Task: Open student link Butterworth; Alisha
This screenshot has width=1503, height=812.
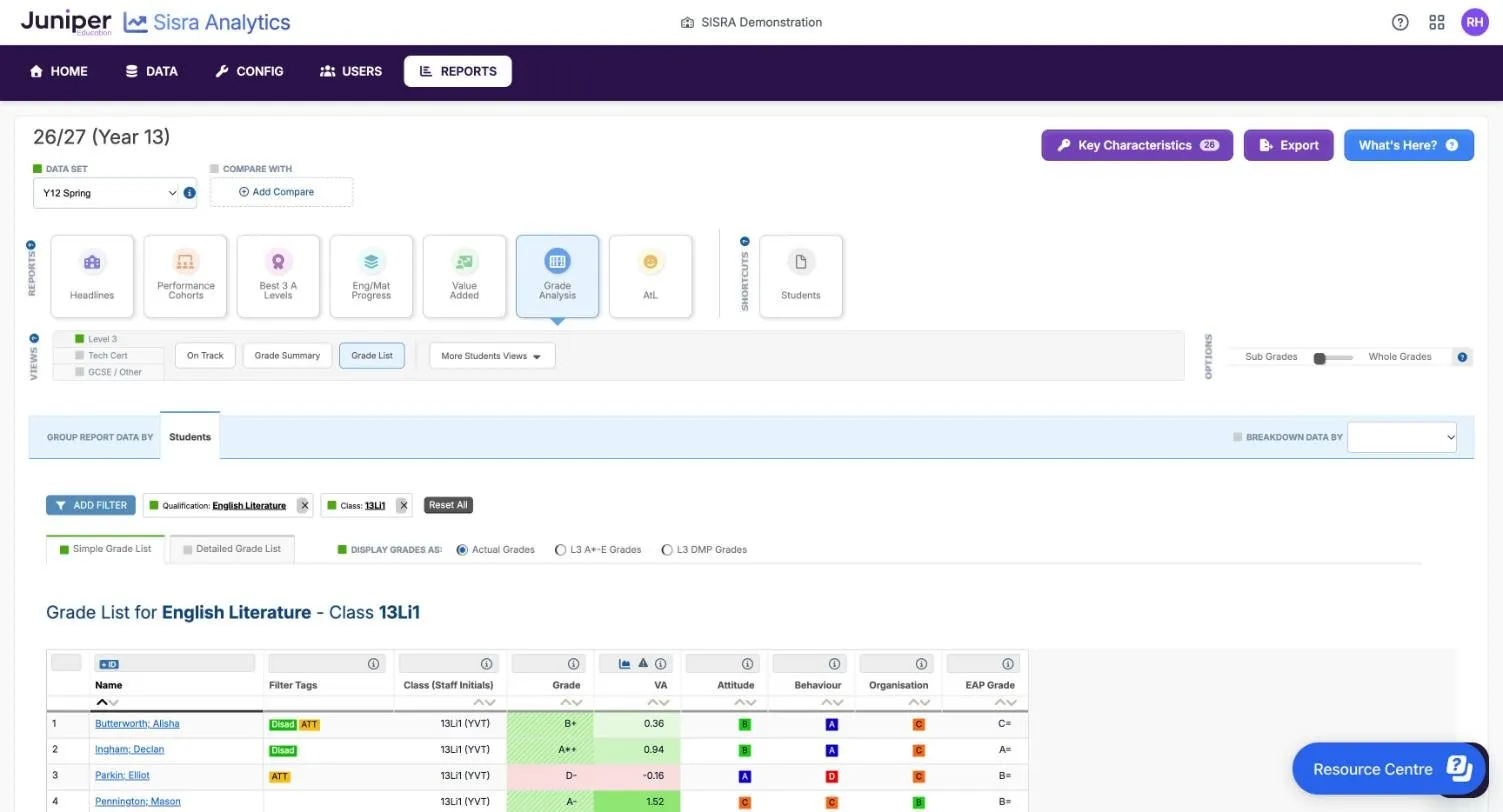Action: click(137, 724)
